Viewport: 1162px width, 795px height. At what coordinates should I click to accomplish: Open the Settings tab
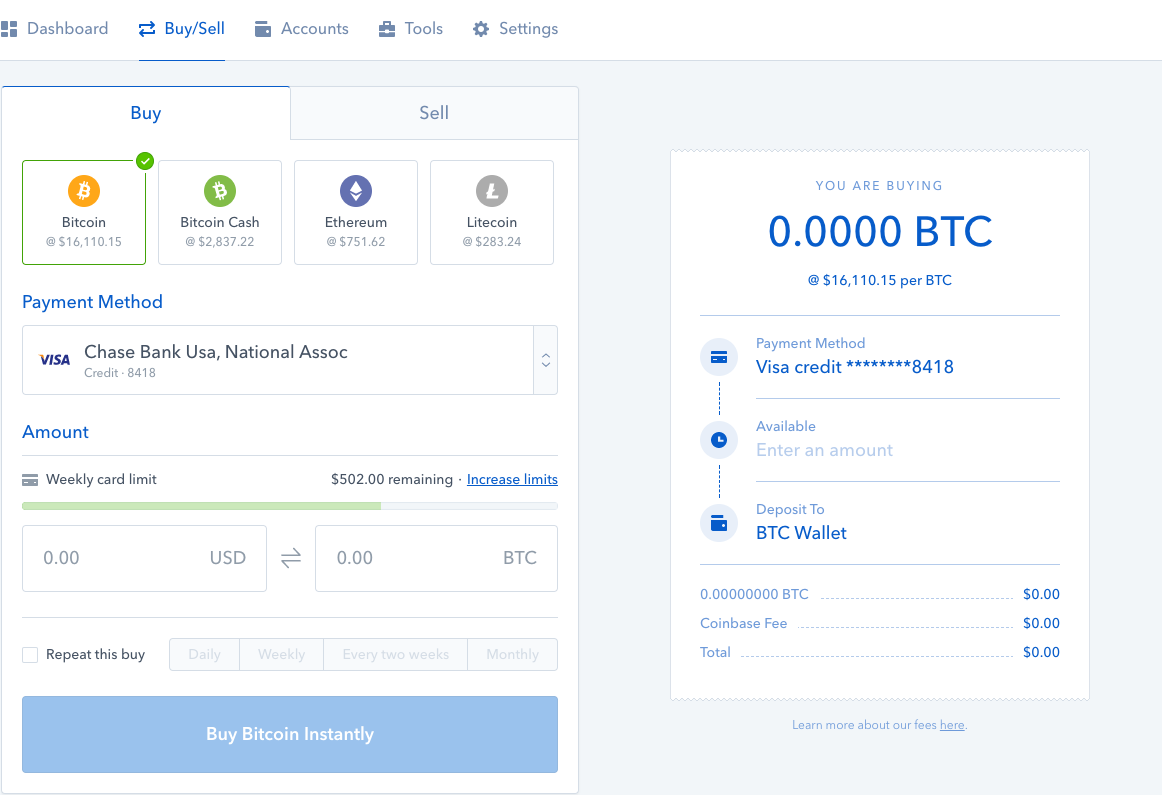click(x=516, y=29)
